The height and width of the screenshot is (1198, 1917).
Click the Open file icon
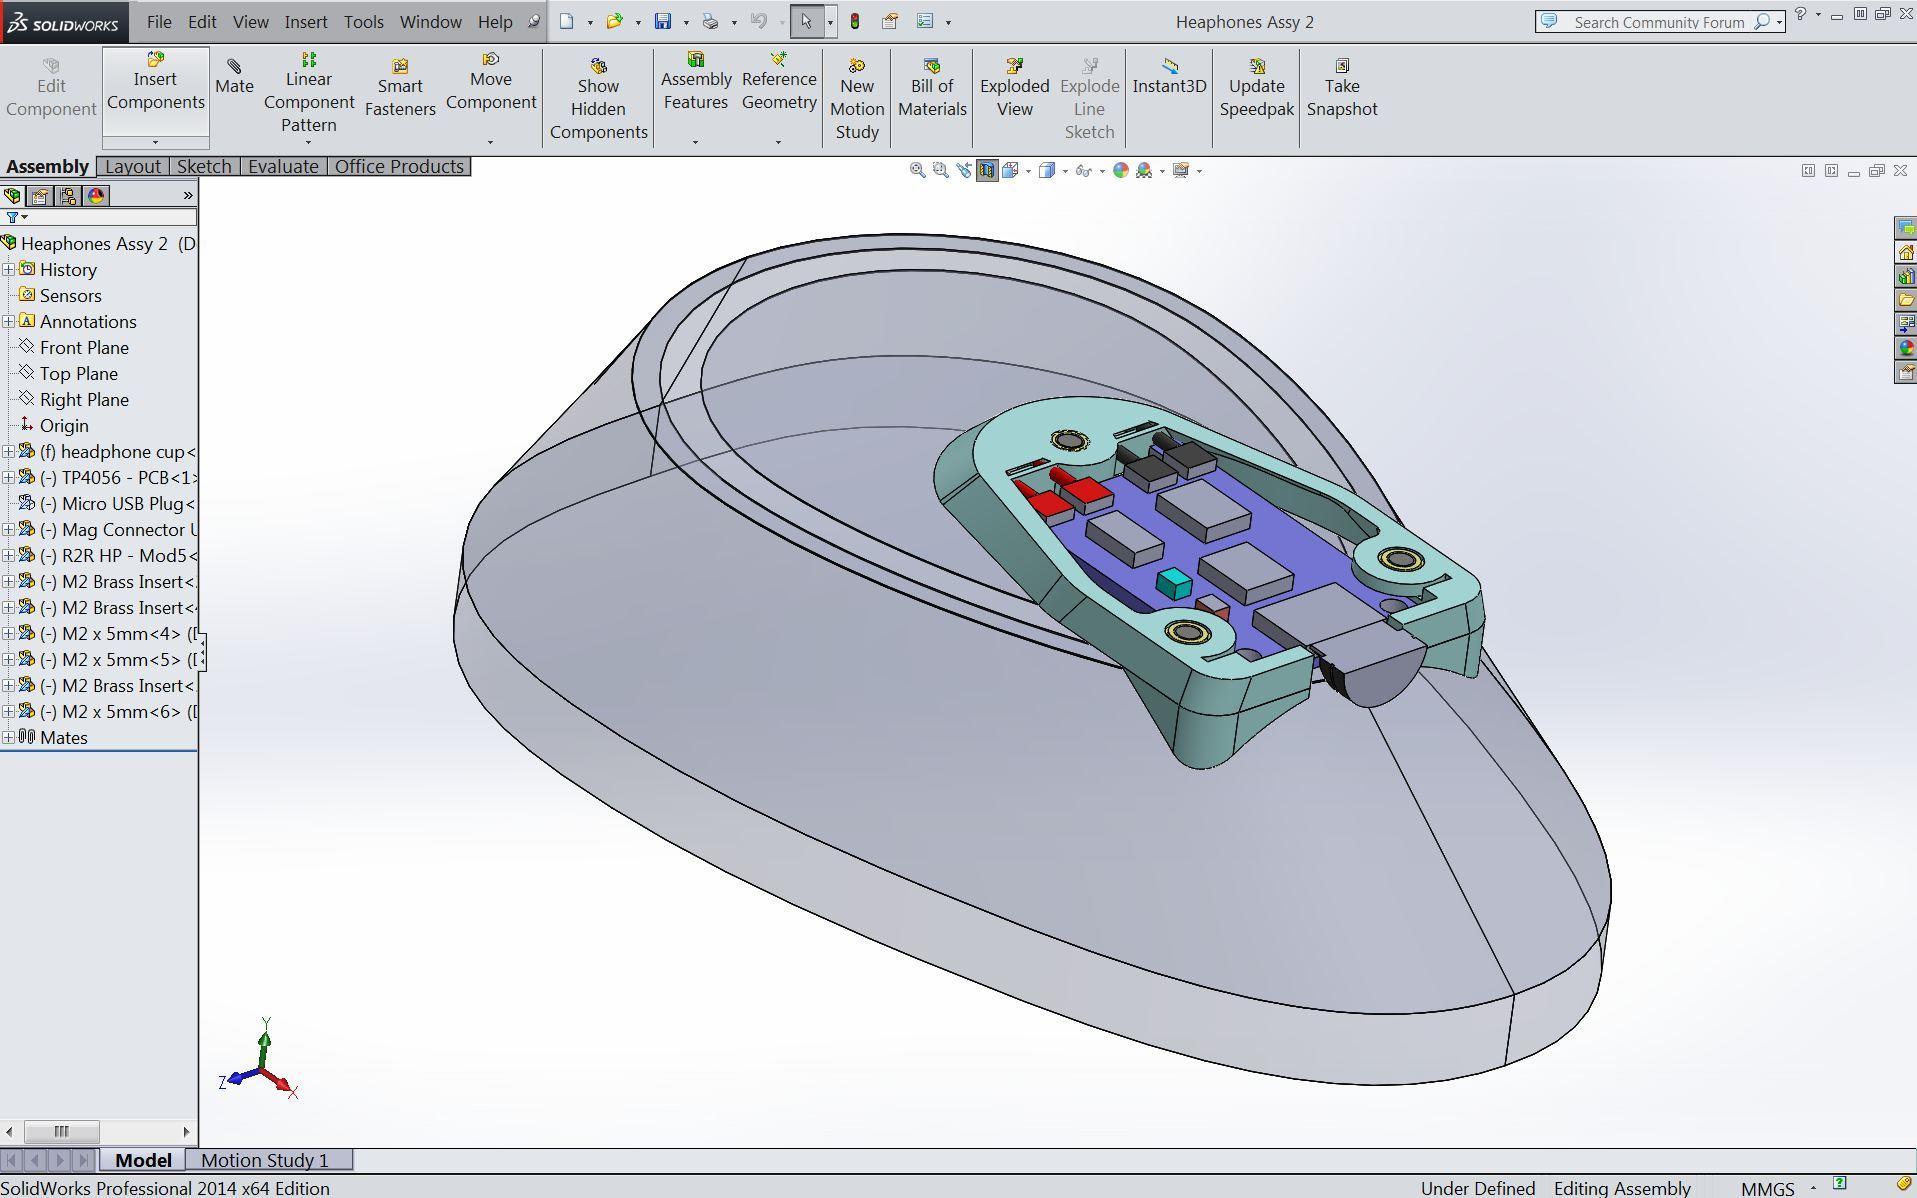coord(614,21)
